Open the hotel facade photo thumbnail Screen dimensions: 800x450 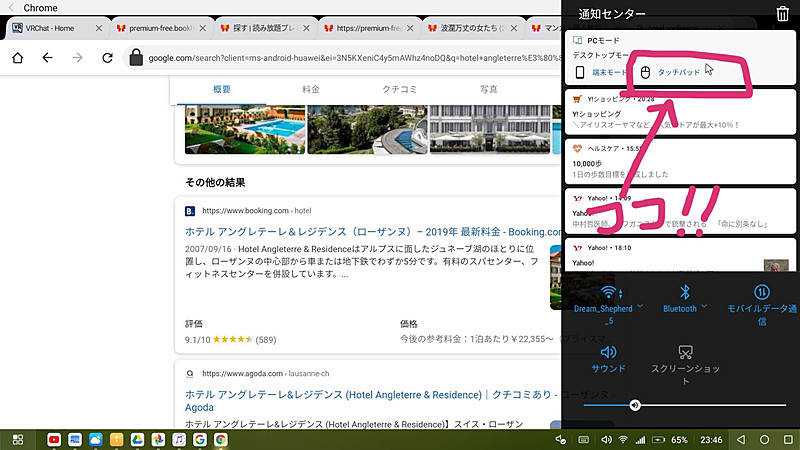(x=490, y=129)
